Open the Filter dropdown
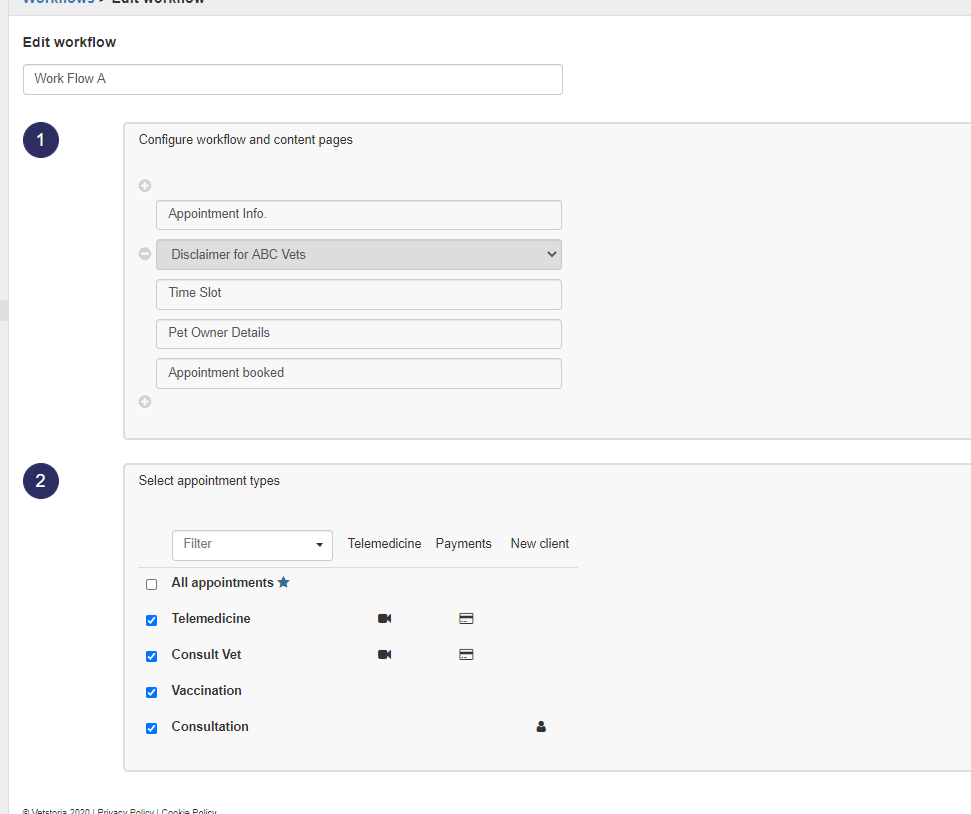The image size is (971, 814). coord(252,545)
